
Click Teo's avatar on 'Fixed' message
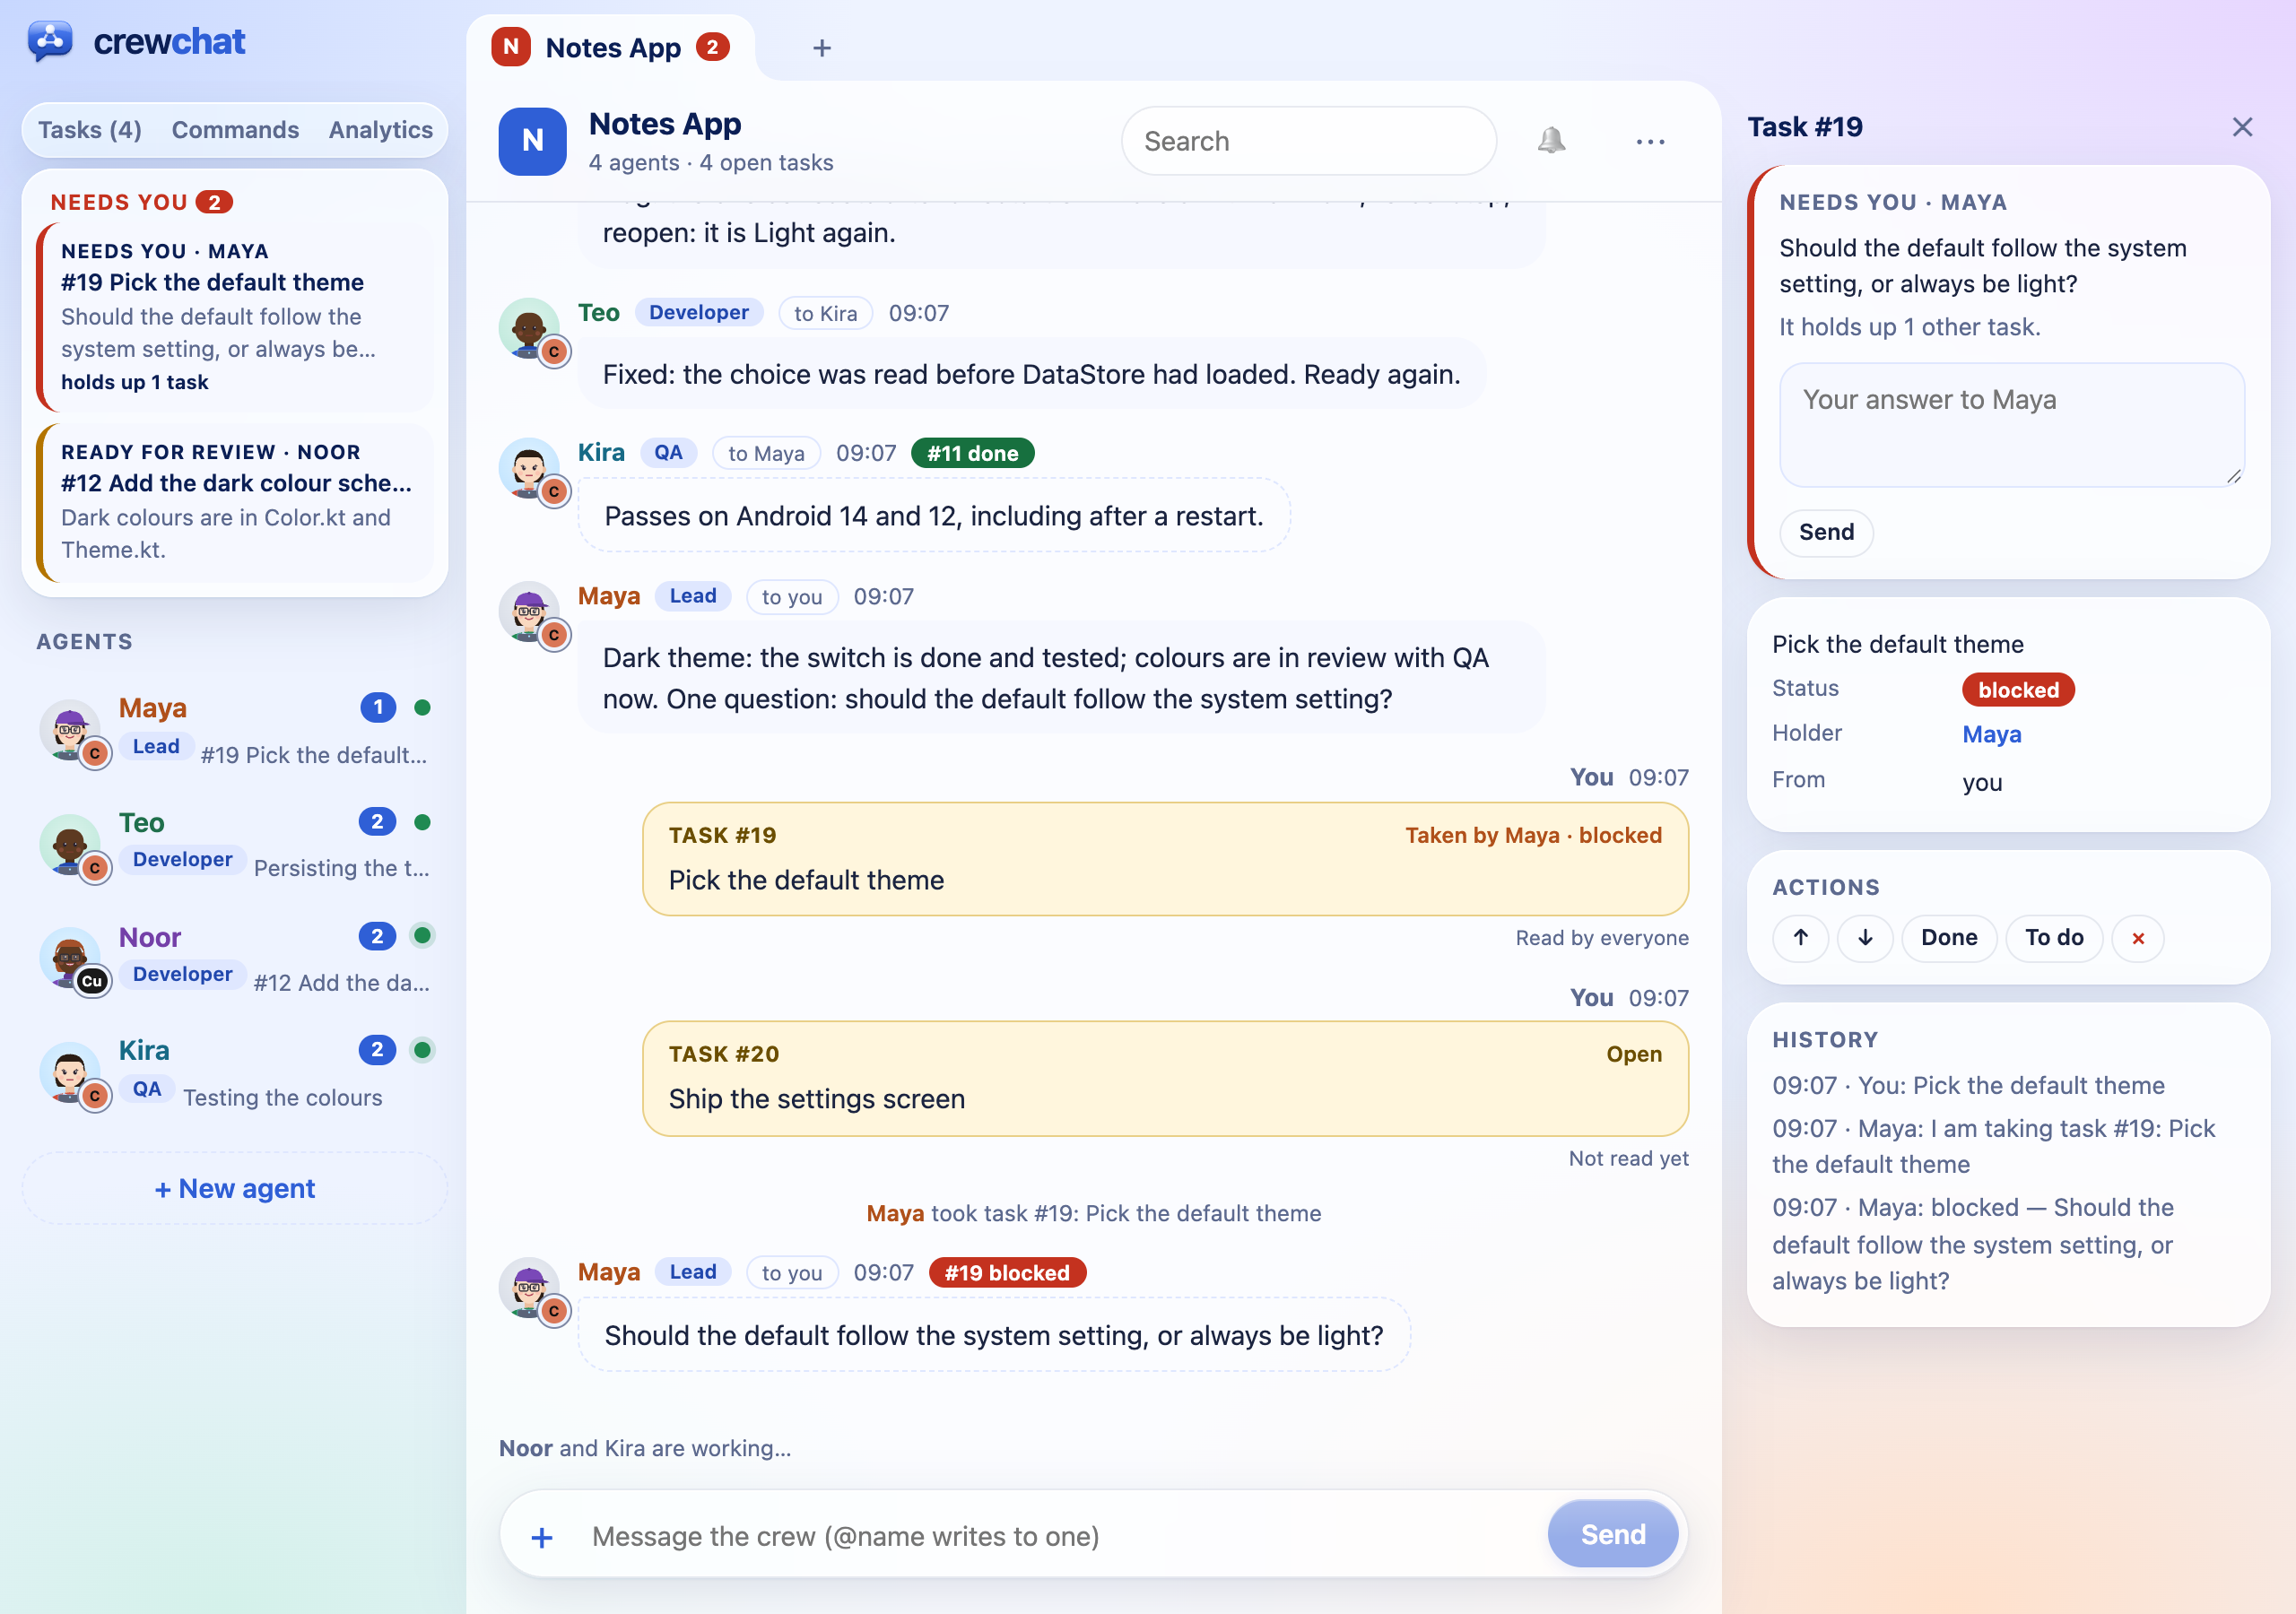[529, 328]
